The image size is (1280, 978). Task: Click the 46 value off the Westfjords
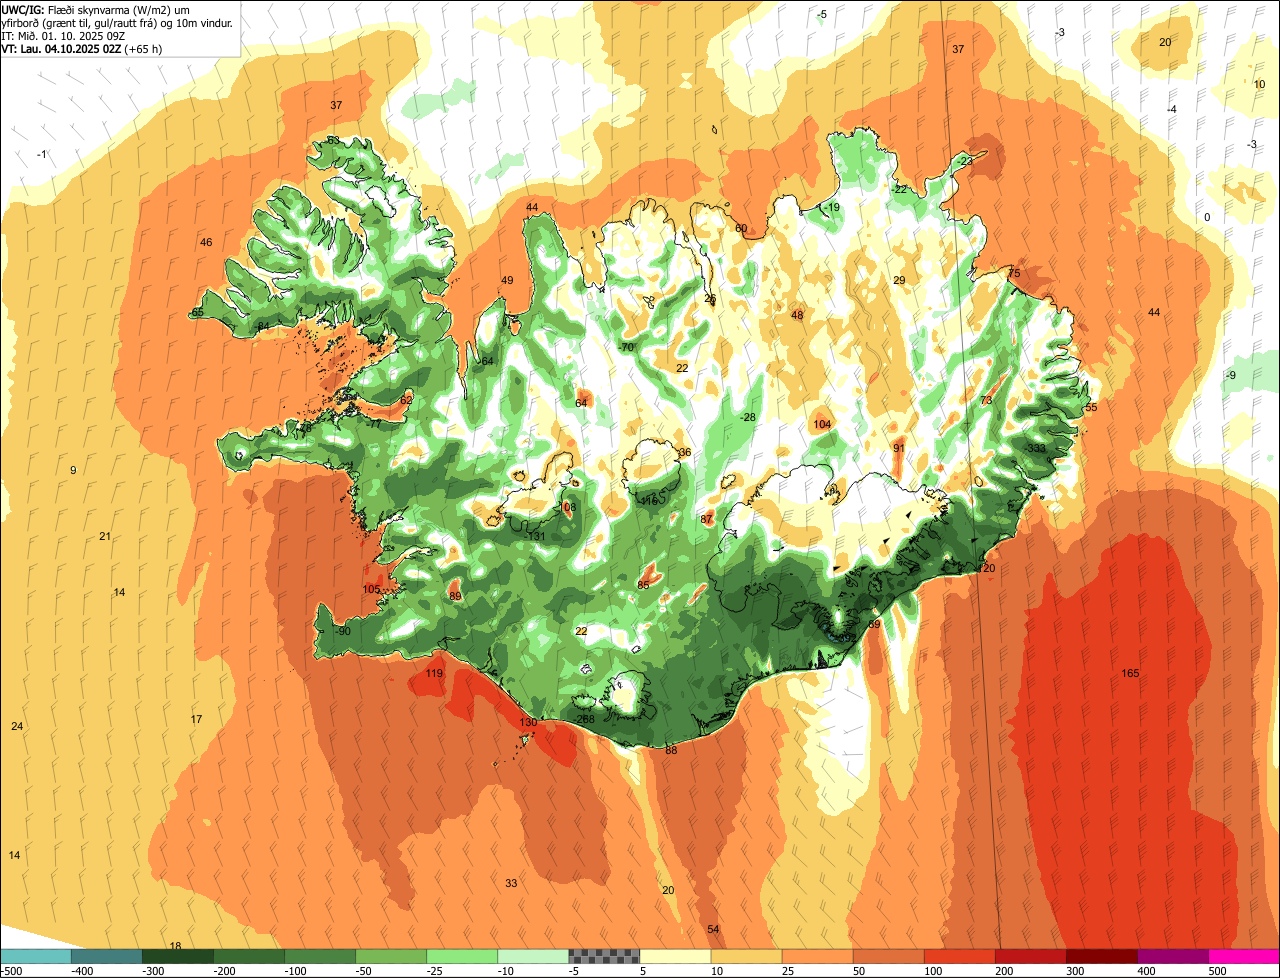[206, 242]
